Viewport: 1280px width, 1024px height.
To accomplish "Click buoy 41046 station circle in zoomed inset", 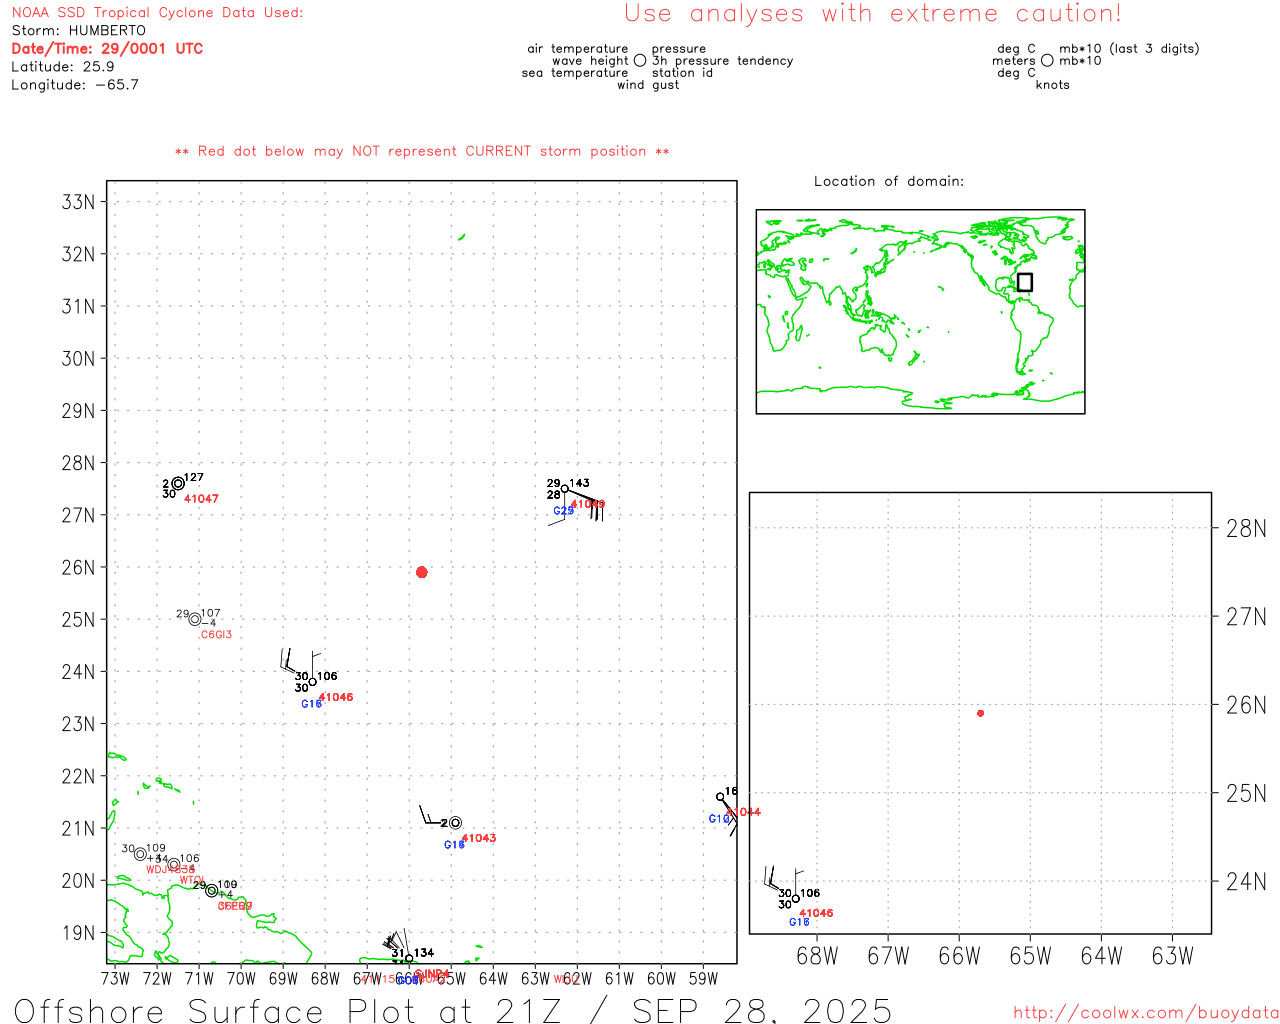I will coord(796,898).
